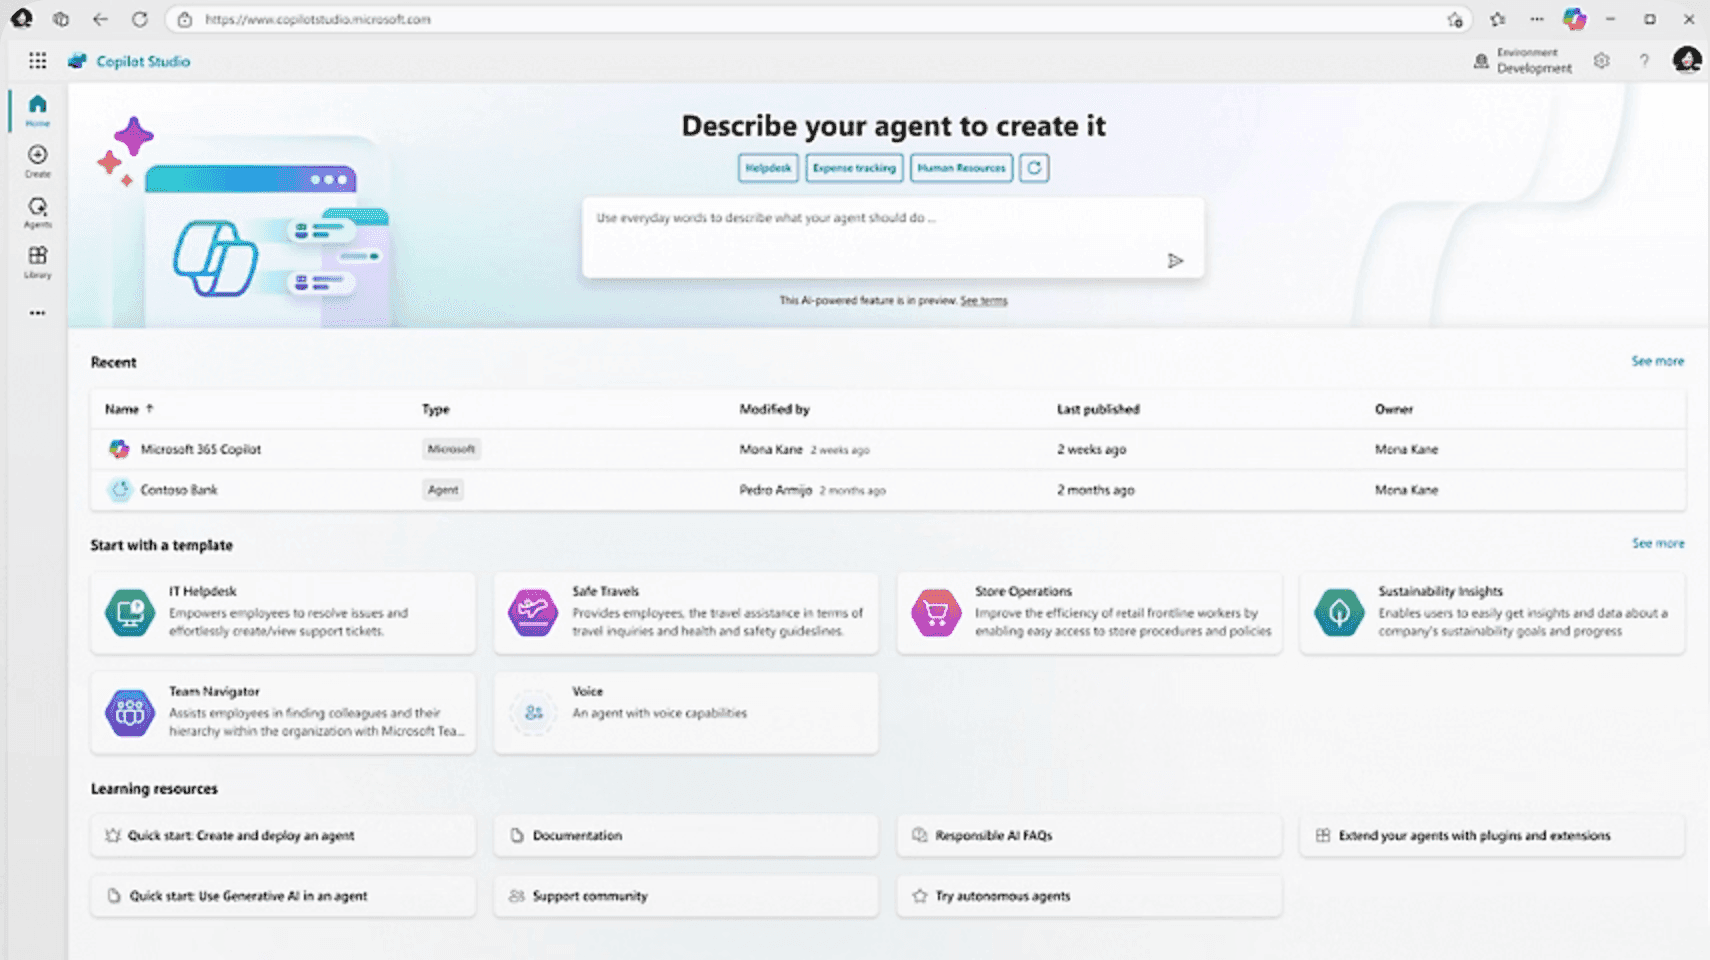This screenshot has width=1710, height=960.
Task: Choose the Voice template card
Action: (x=686, y=712)
